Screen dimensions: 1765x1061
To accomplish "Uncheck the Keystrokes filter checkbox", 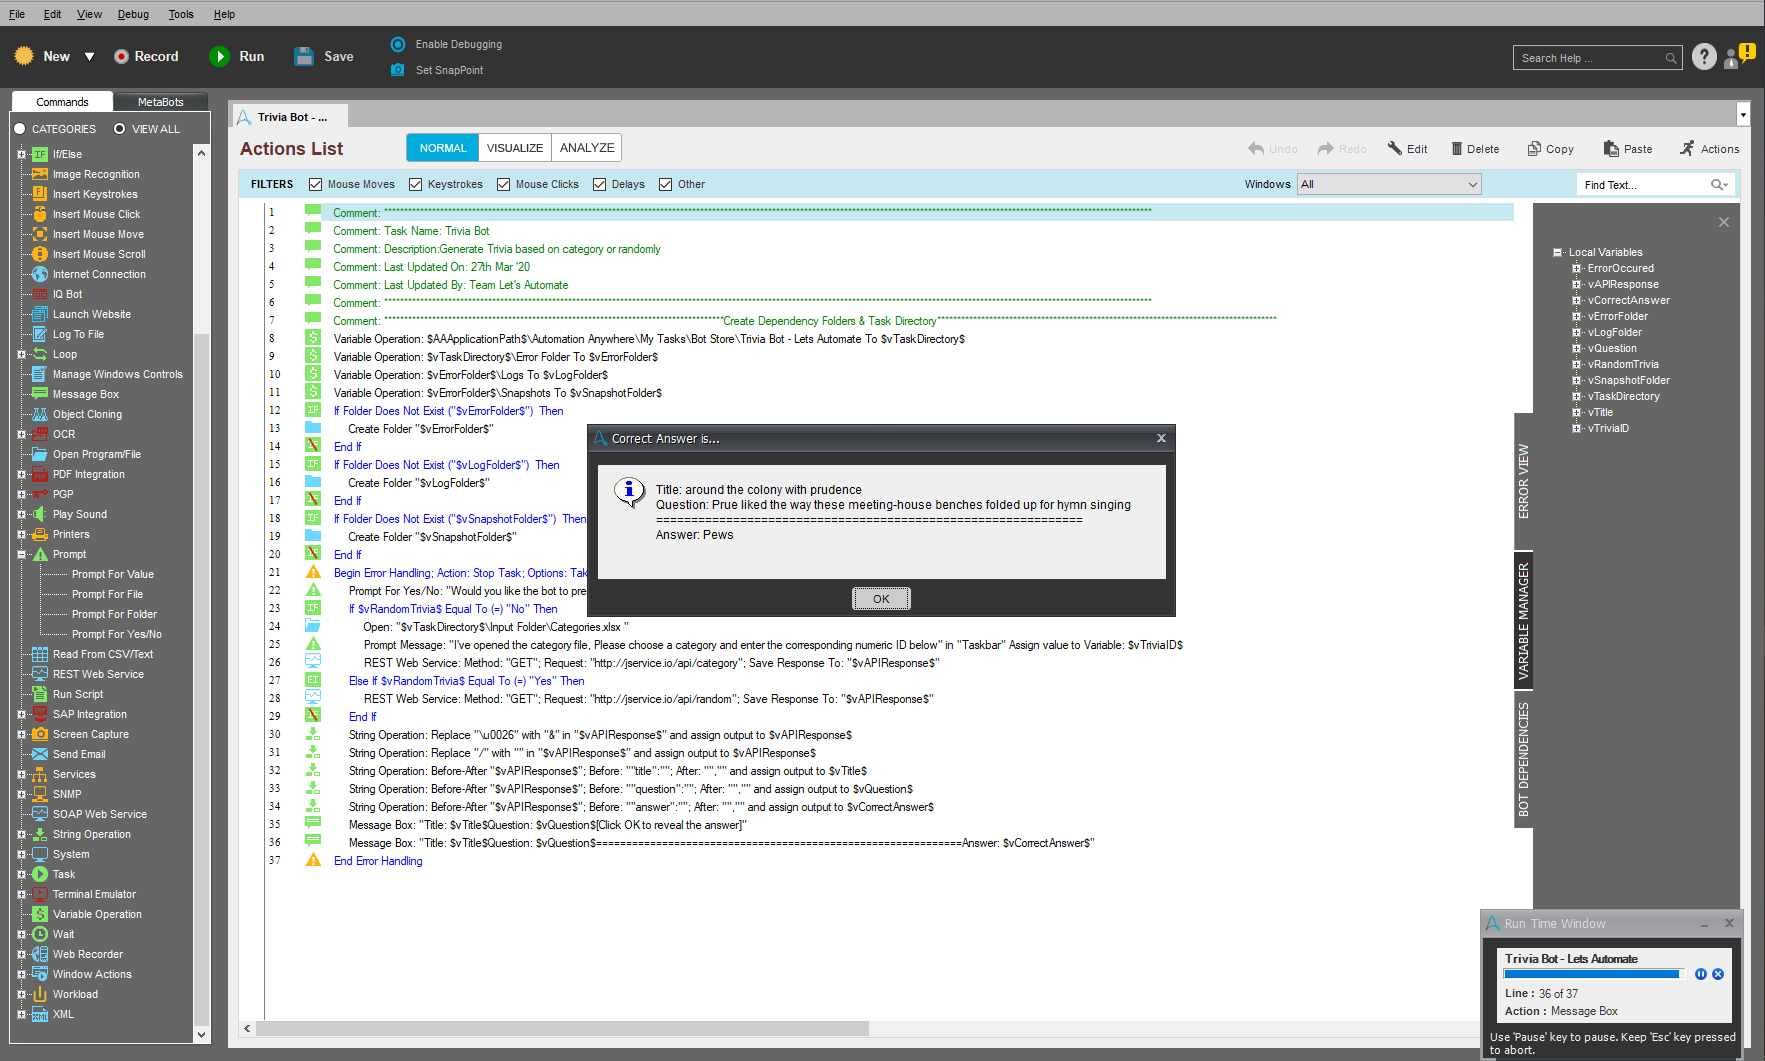I will pyautogui.click(x=415, y=185).
